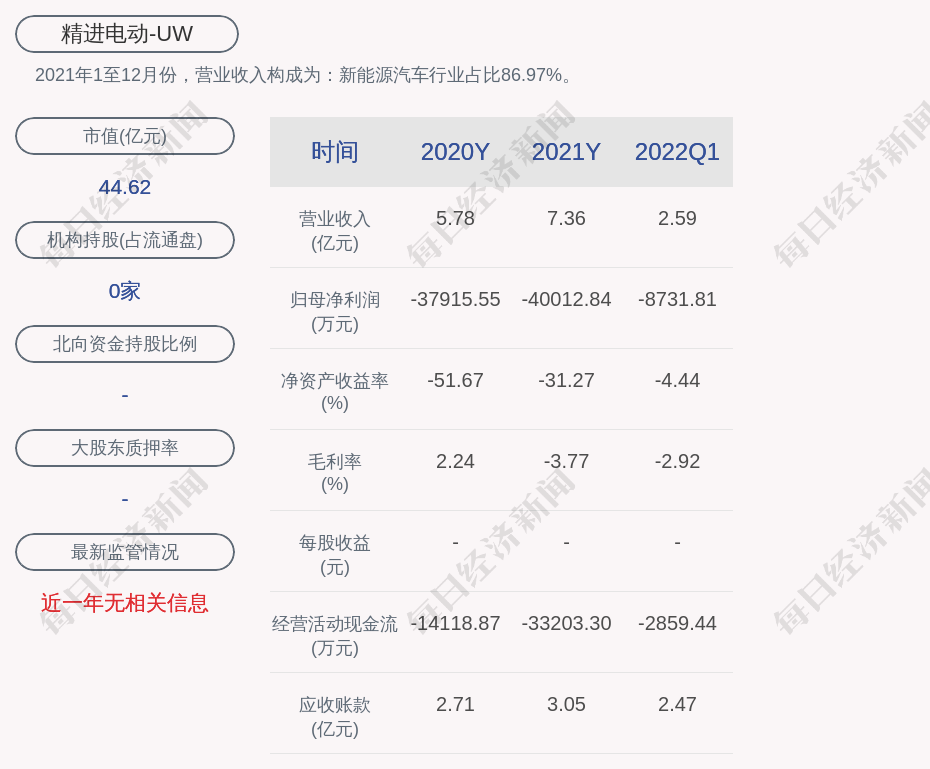Image resolution: width=930 pixels, height=769 pixels.
Task: Click cash flow value -14118.87
Action: 455,623
